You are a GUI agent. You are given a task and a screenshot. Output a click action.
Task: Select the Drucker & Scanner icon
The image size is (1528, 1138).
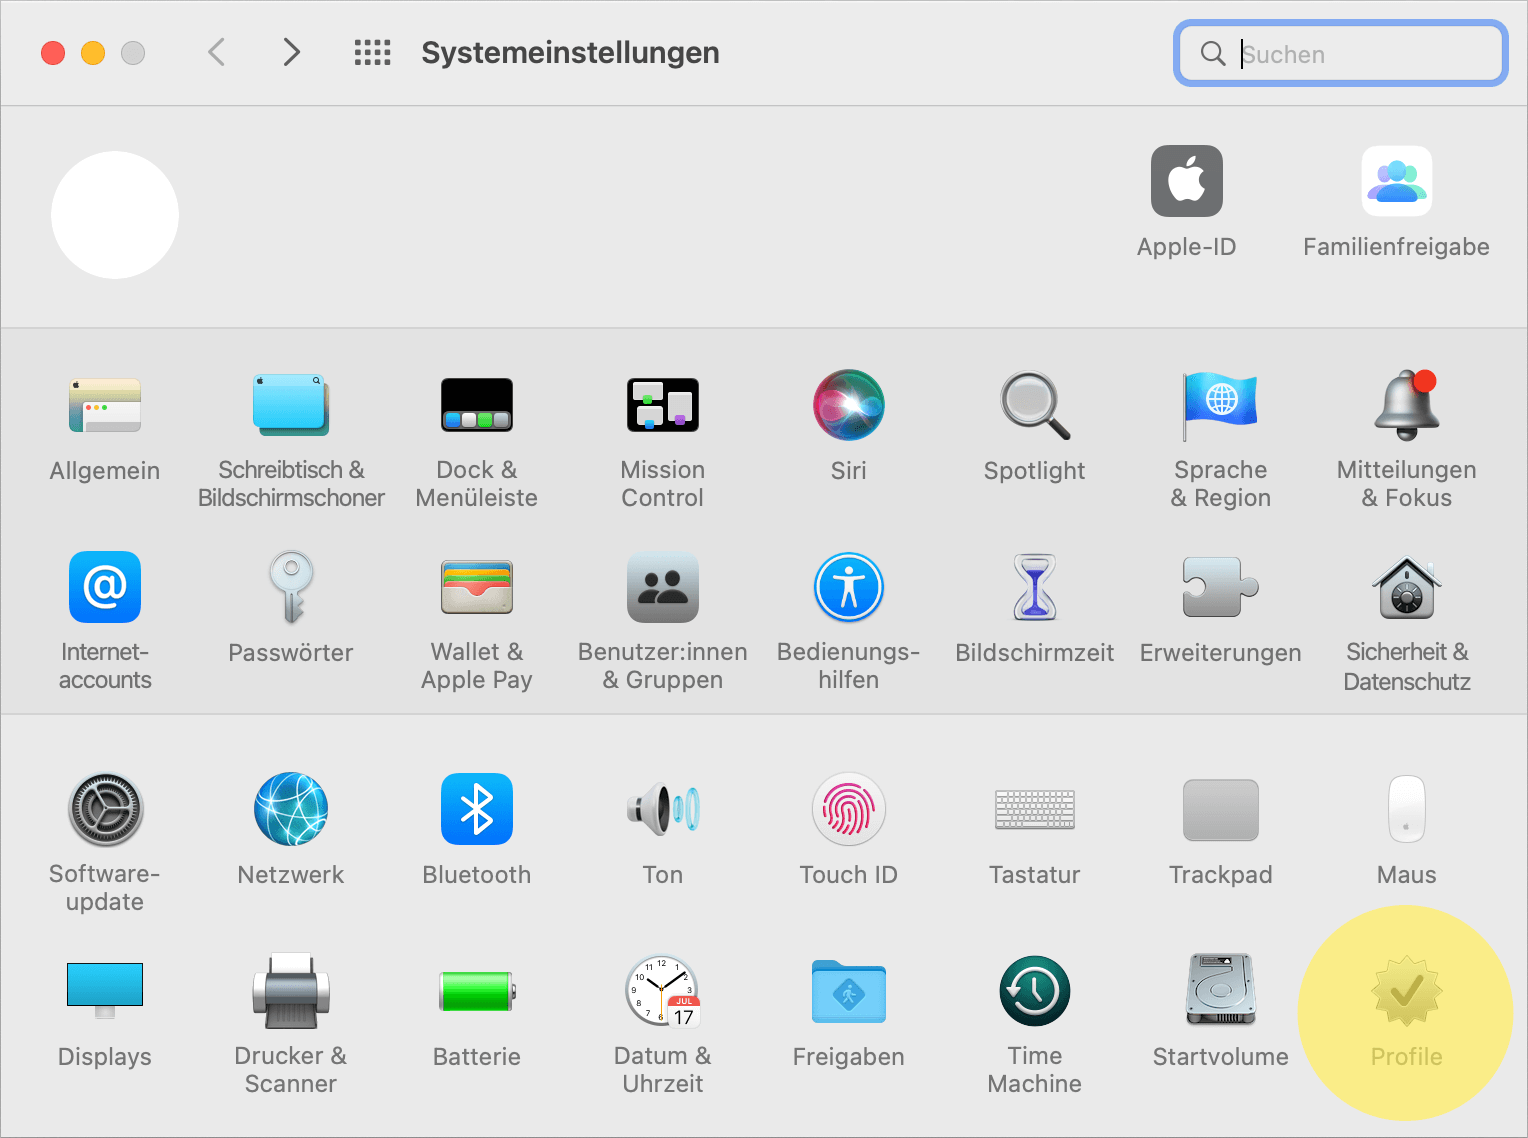(290, 991)
